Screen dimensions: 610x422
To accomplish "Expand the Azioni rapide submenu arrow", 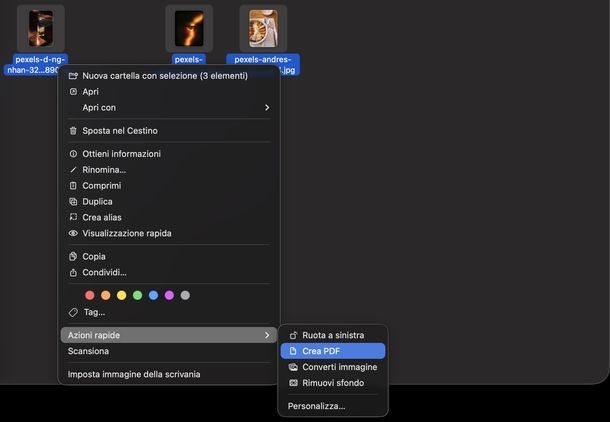I will click(267, 335).
